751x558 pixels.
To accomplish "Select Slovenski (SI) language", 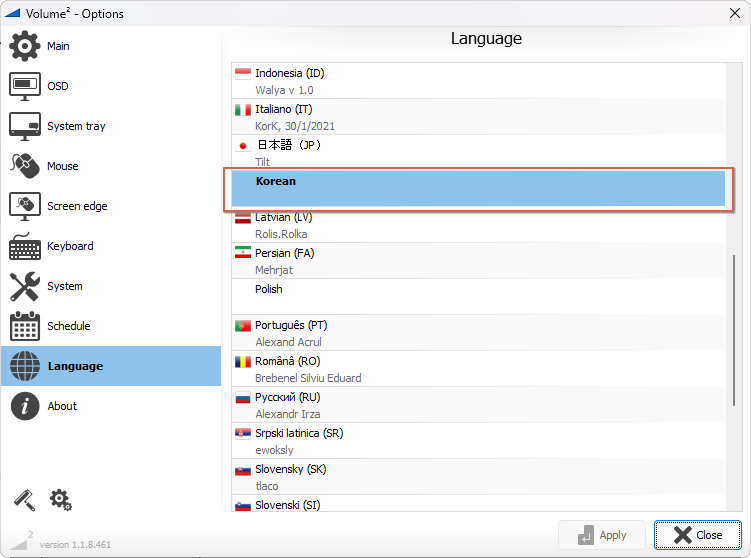I will 478,504.
